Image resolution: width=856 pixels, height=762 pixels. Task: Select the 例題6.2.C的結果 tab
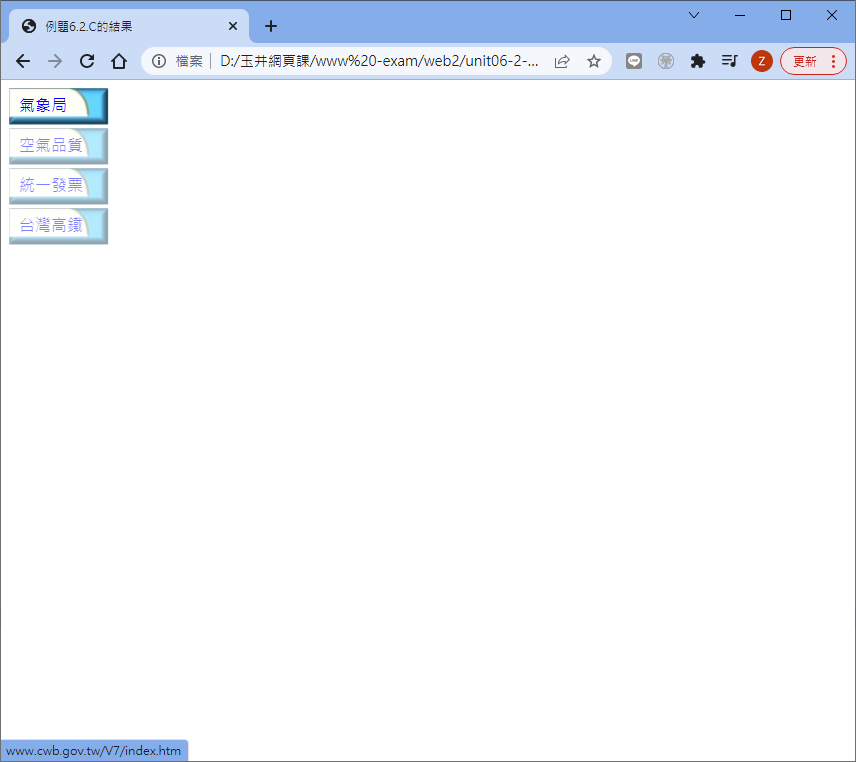[120, 26]
